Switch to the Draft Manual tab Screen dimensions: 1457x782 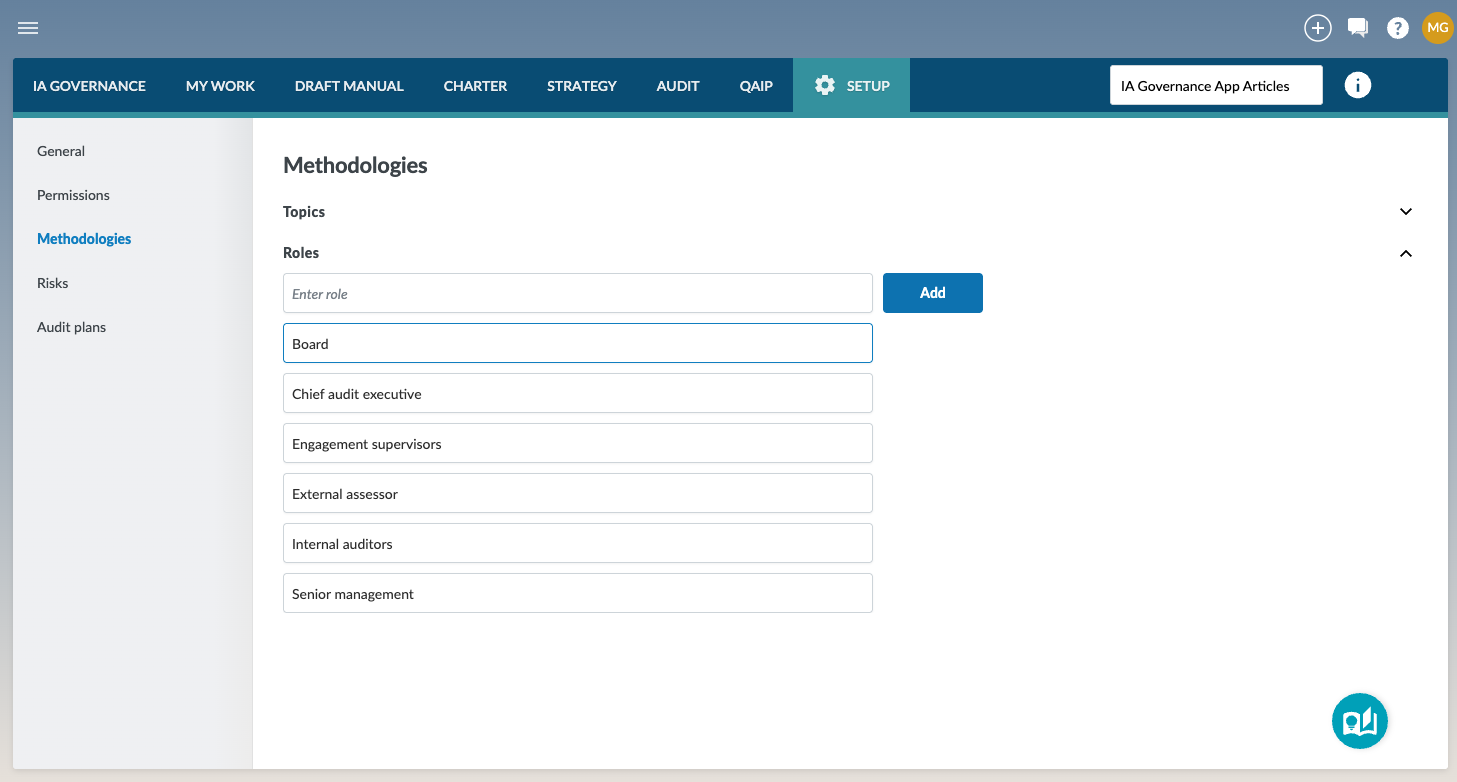coord(349,86)
